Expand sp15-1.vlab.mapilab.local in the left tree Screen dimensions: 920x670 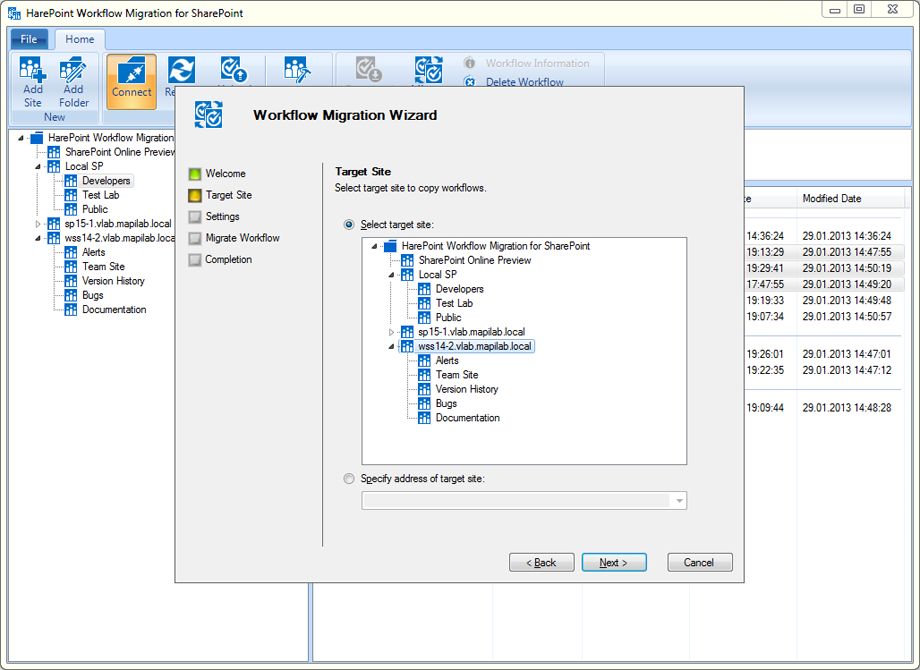[x=38, y=224]
